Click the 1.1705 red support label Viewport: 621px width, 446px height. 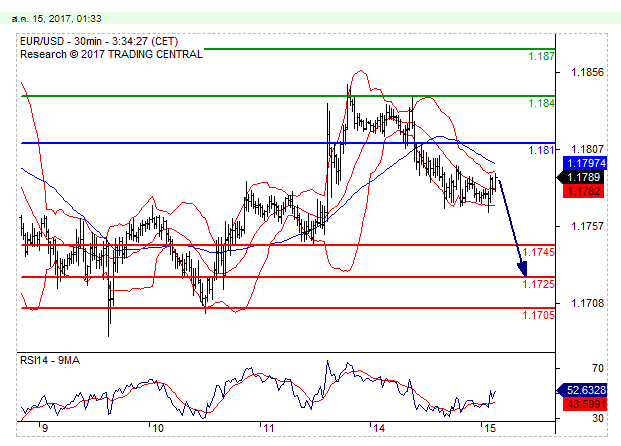(x=539, y=316)
